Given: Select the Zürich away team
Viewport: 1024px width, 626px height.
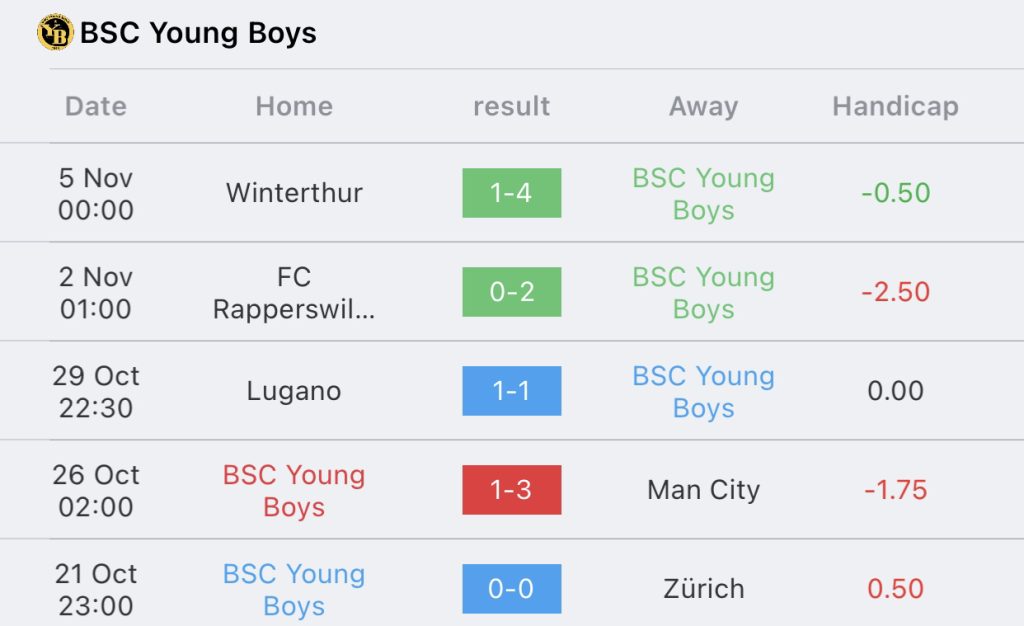Looking at the screenshot, I should click(x=703, y=589).
